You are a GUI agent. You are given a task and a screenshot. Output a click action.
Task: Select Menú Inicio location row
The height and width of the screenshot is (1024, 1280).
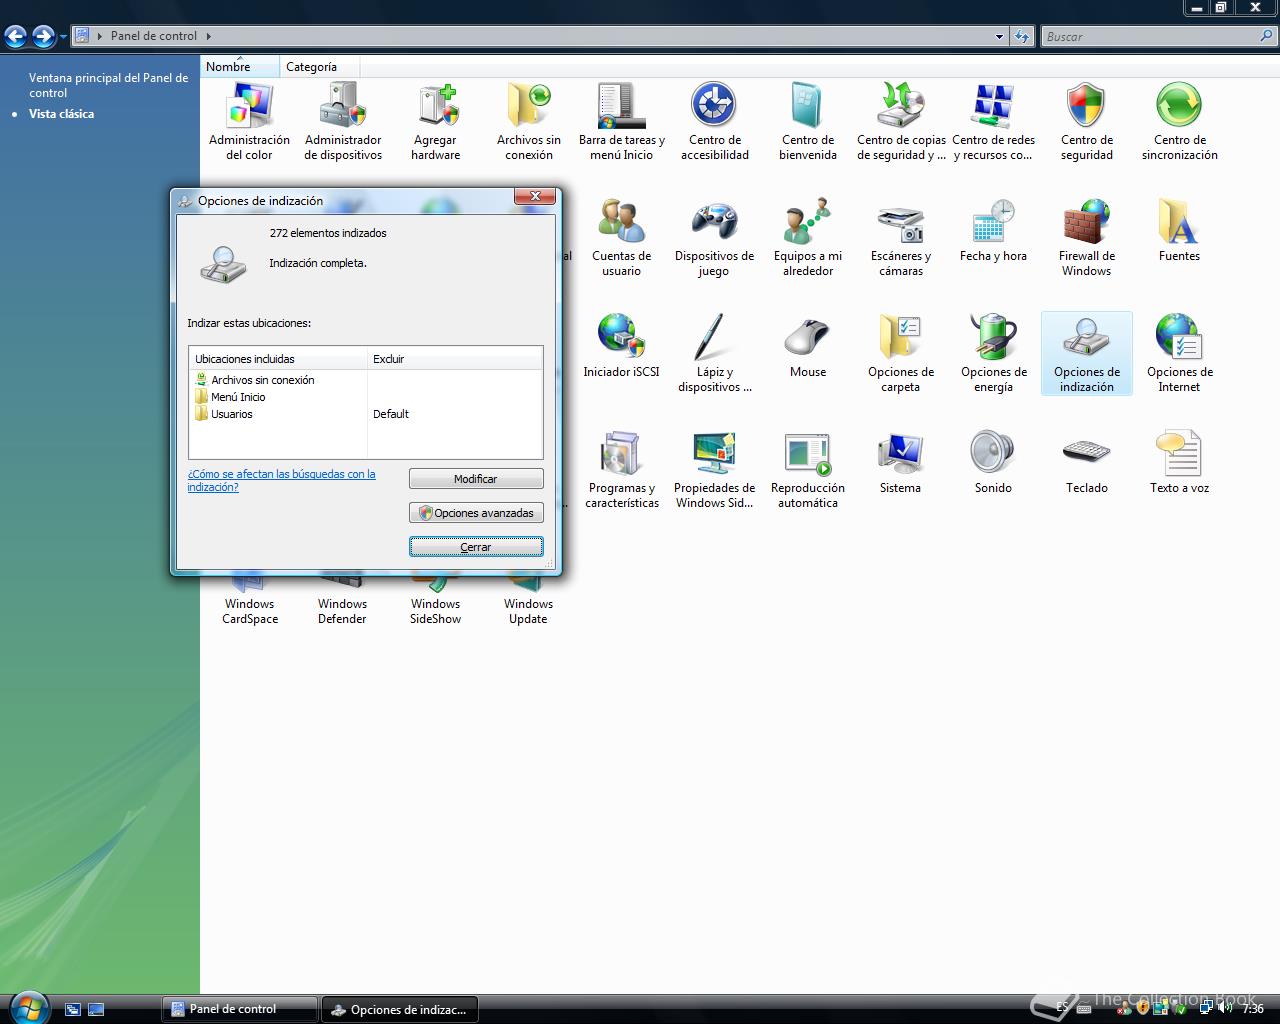(x=231, y=397)
